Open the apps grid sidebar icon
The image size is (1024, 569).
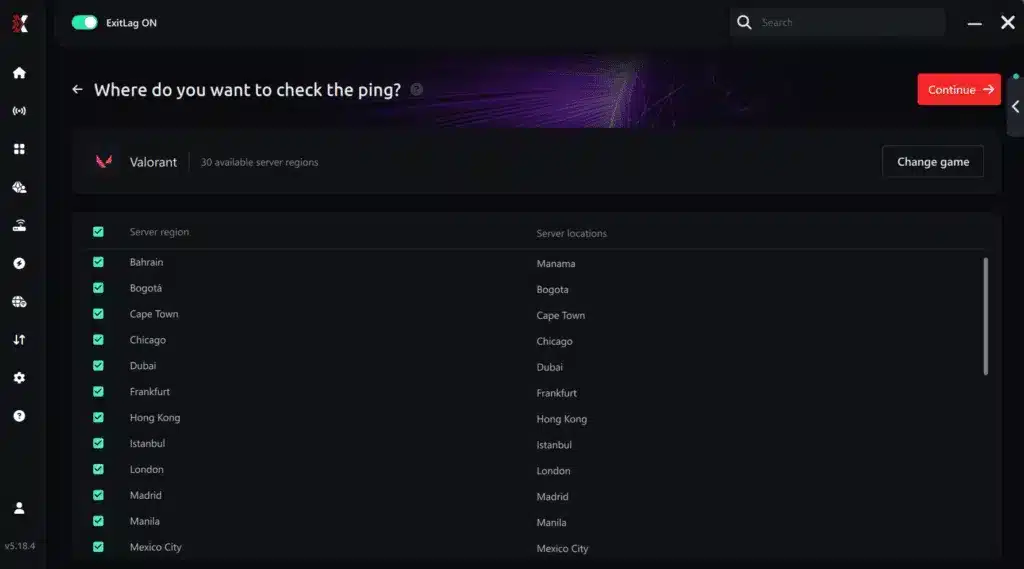pyautogui.click(x=19, y=149)
